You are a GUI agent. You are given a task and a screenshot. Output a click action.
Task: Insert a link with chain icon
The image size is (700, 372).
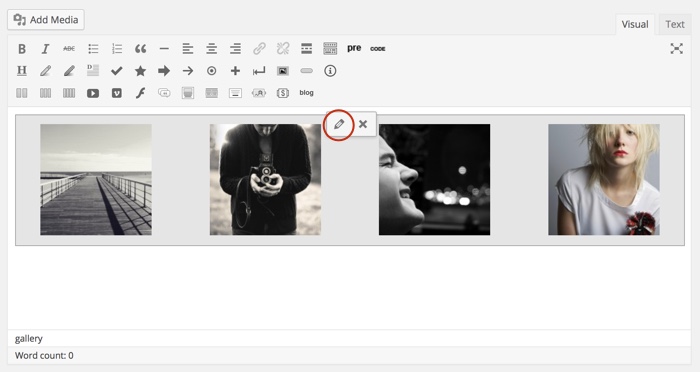coord(259,48)
